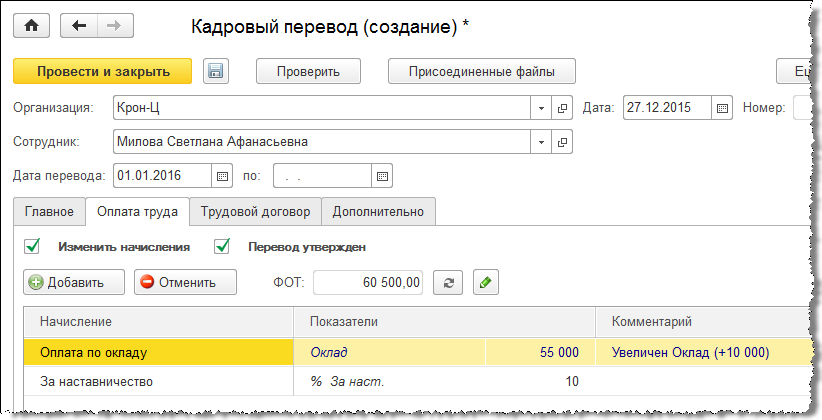The image size is (822, 420).
Task: Click the Home icon button
Action: 30,26
